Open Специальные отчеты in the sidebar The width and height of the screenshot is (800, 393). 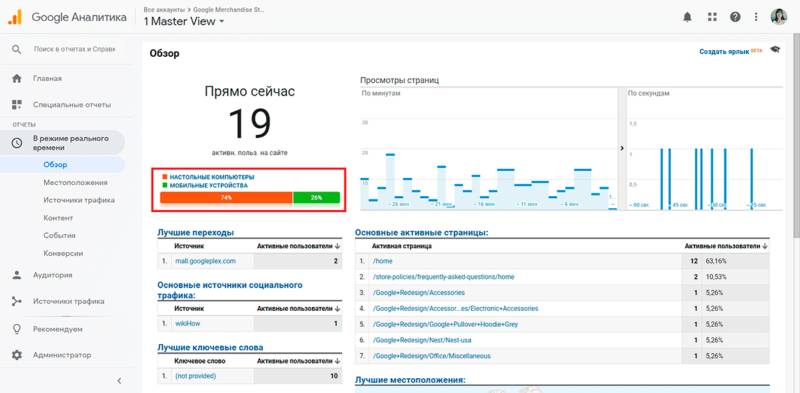(72, 105)
